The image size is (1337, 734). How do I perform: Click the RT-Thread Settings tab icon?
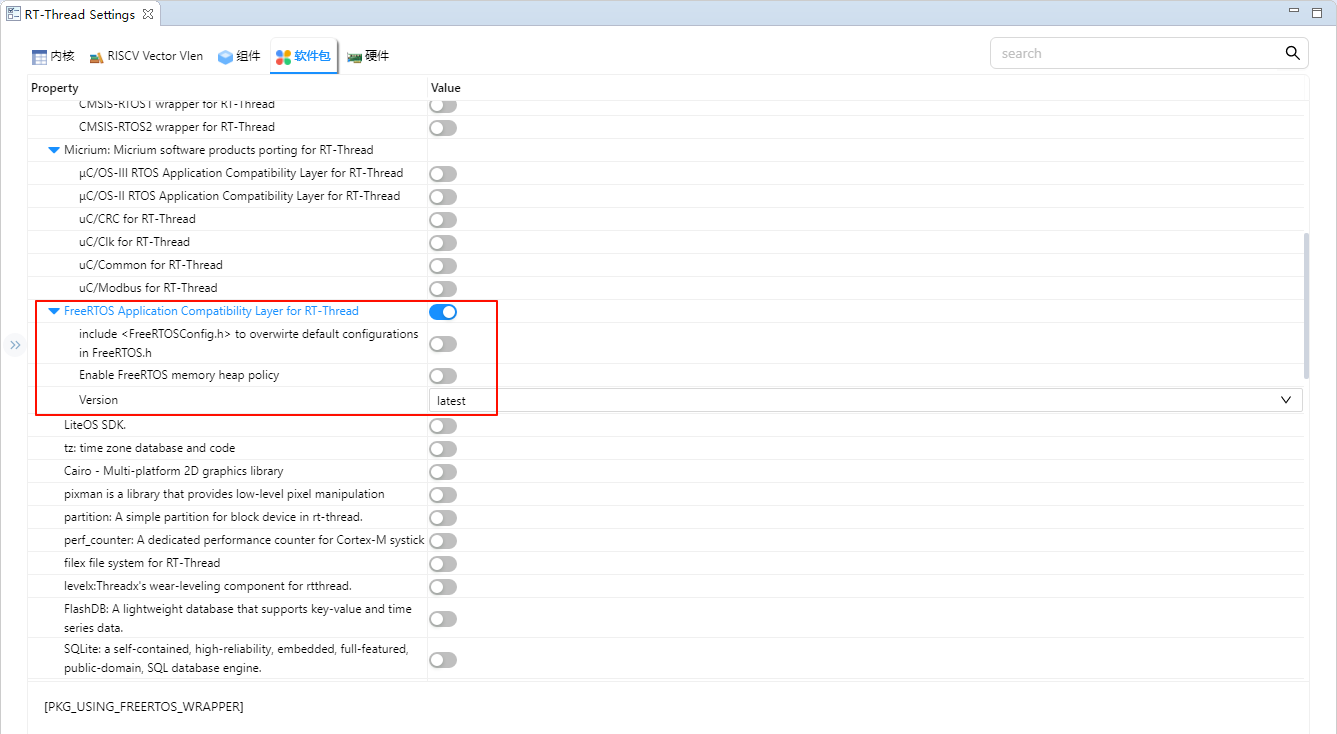coord(14,14)
